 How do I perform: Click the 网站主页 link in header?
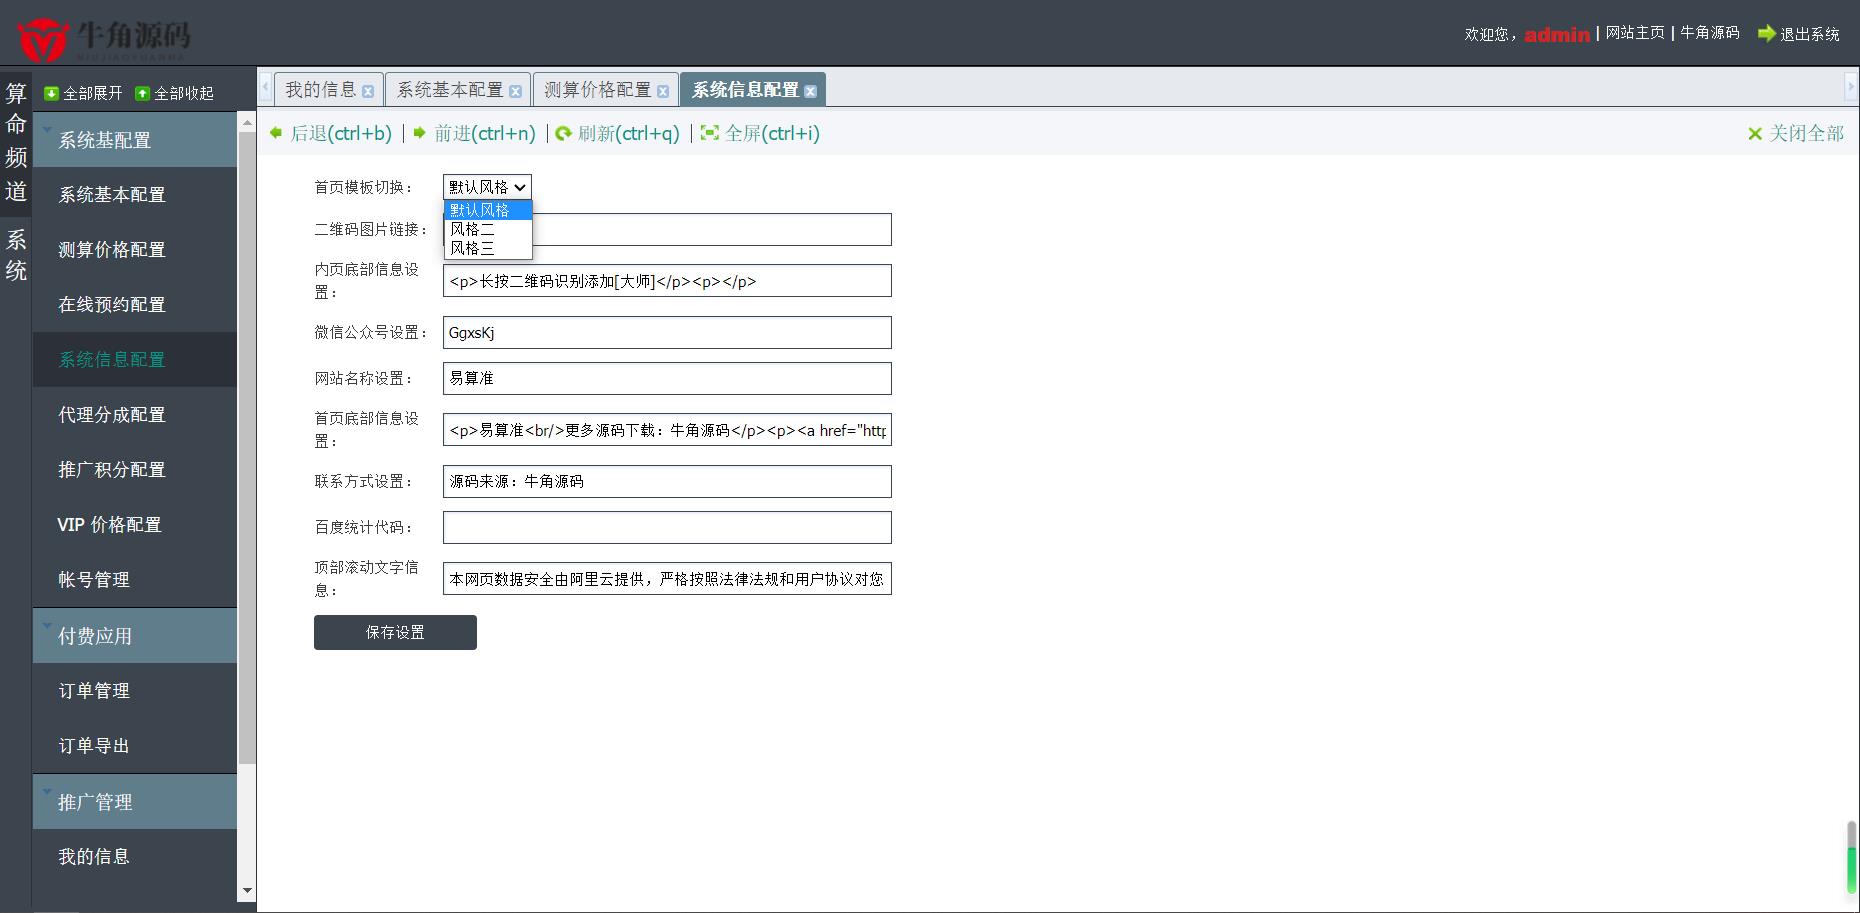pos(1635,33)
